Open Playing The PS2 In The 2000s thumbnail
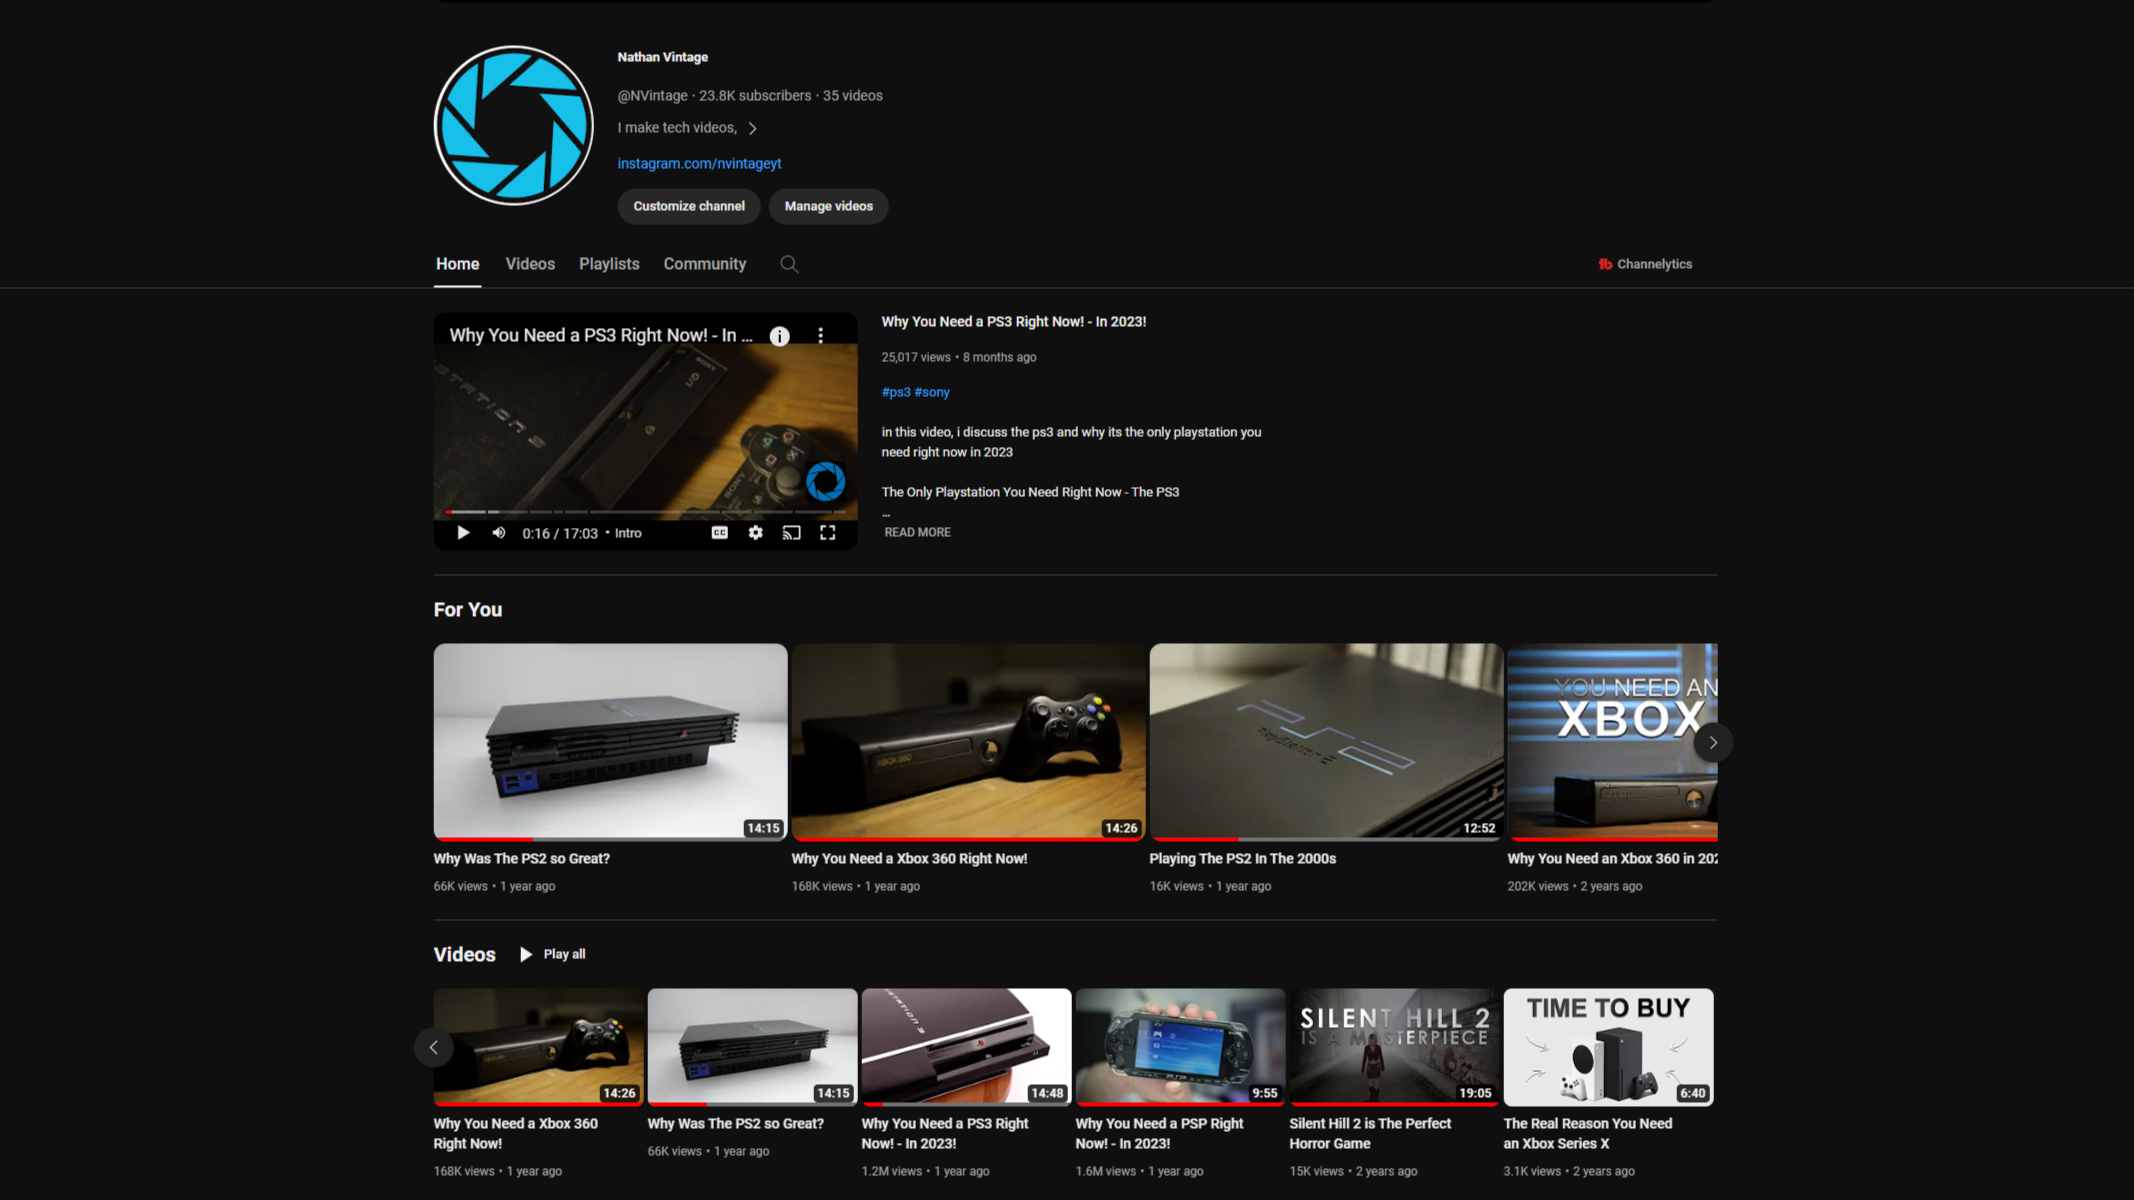This screenshot has height=1200, width=2134. (x=1326, y=741)
